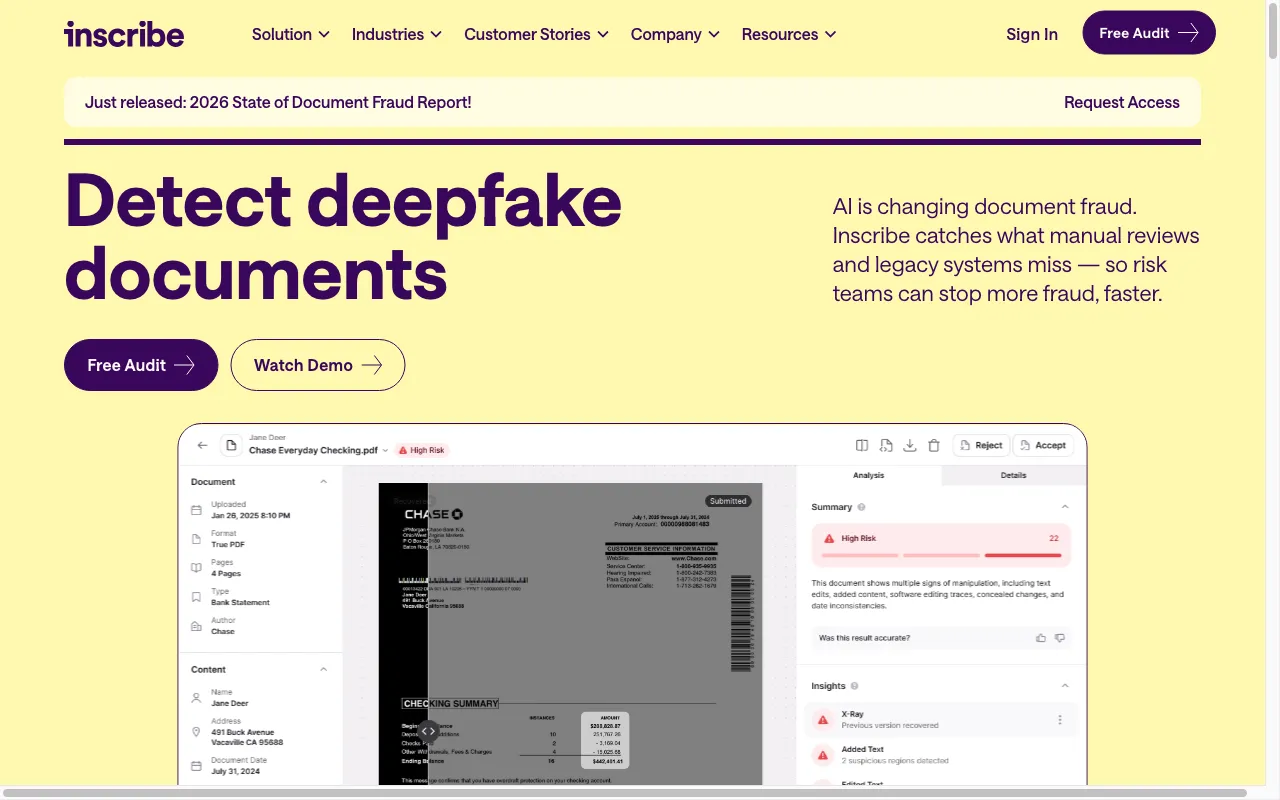Click the Added Text warning triangle icon
This screenshot has width=1280, height=800.
pyautogui.click(x=823, y=755)
